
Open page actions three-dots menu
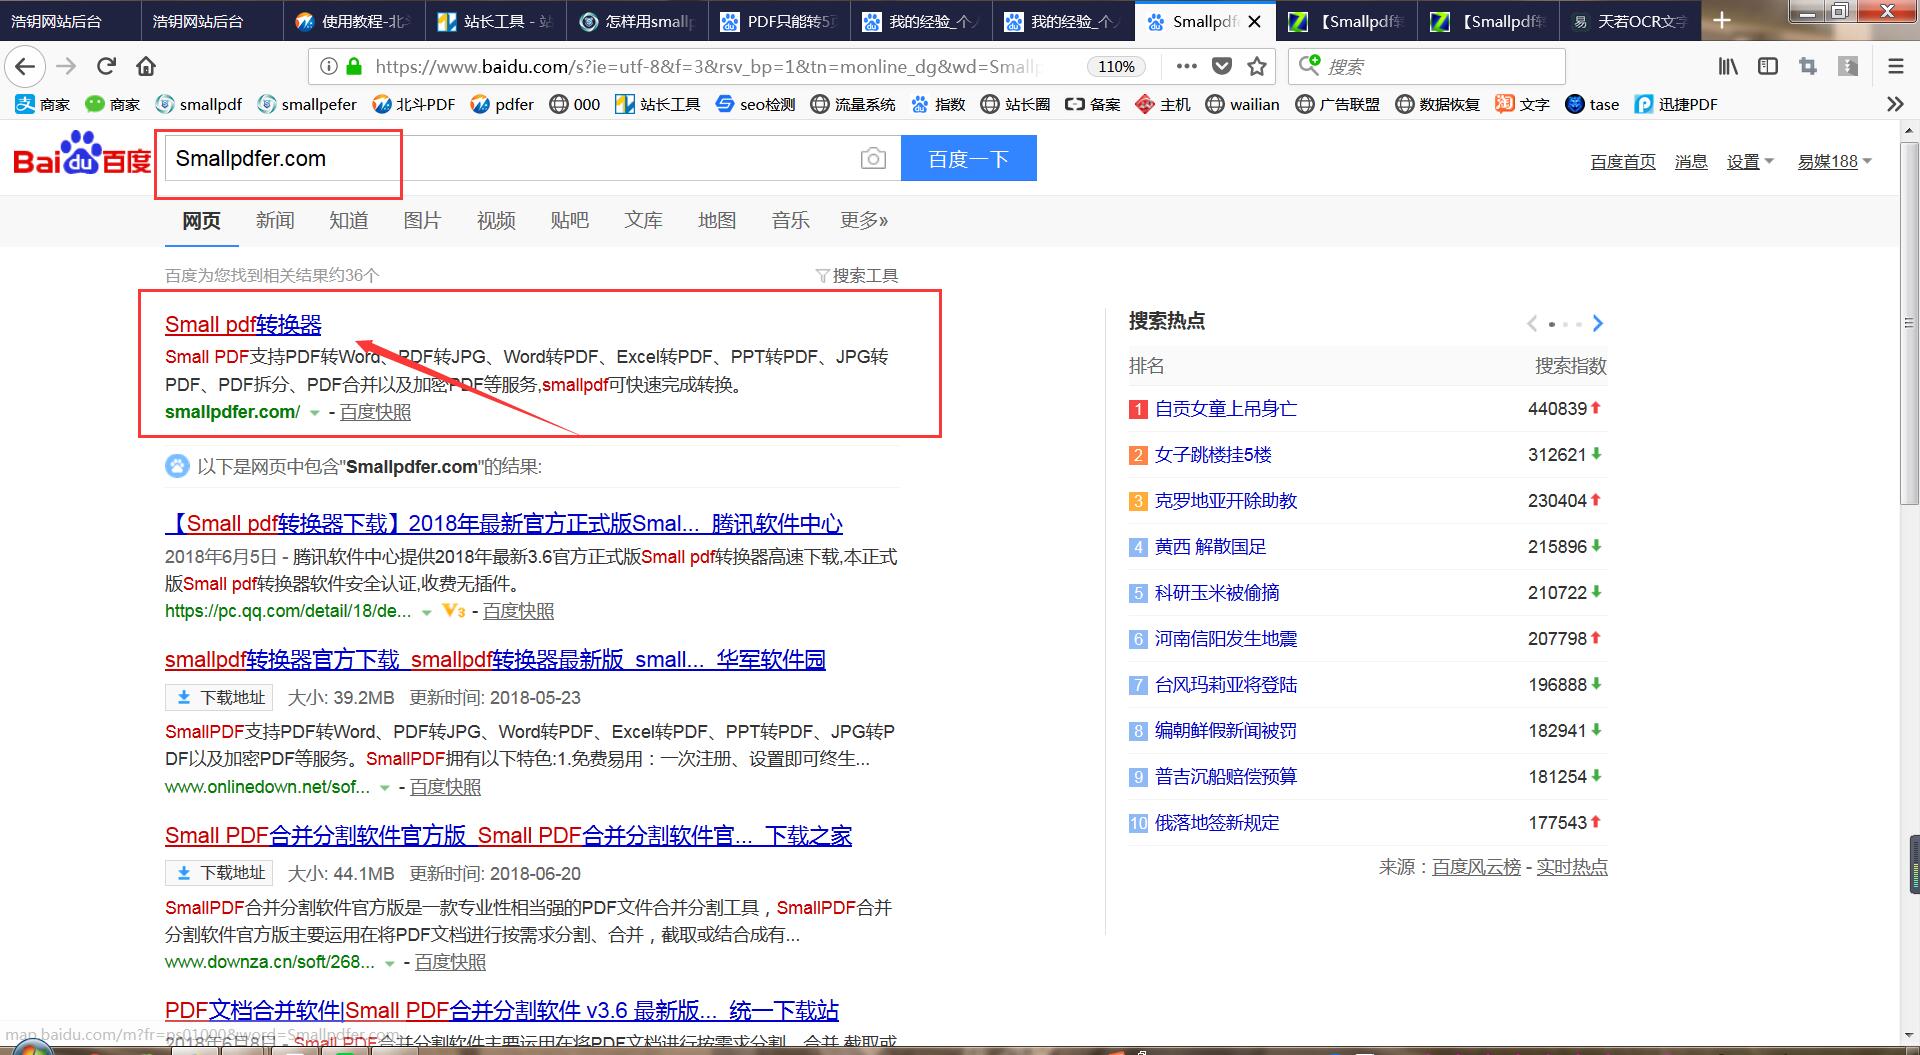pyautogui.click(x=1186, y=67)
